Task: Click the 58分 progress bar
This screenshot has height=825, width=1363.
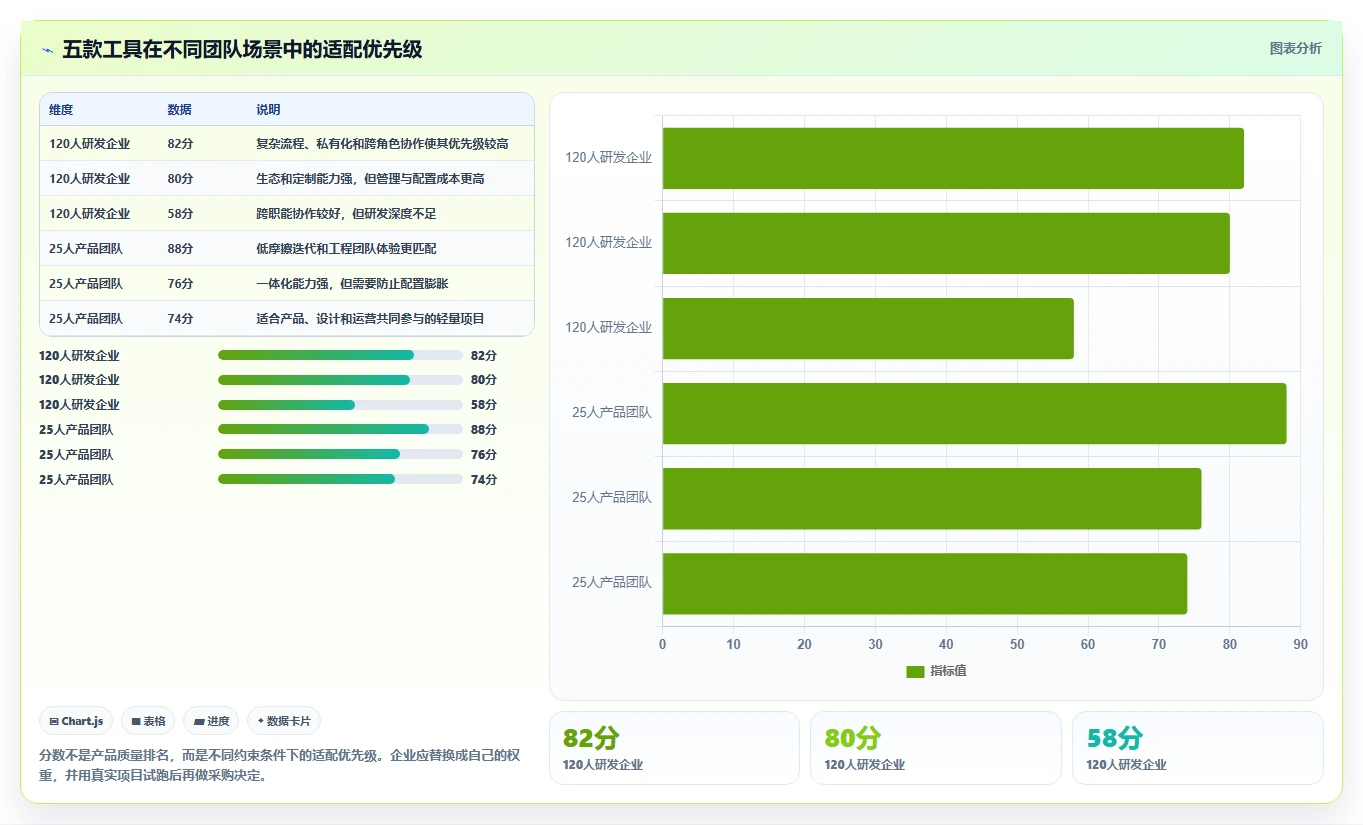Action: tap(340, 405)
